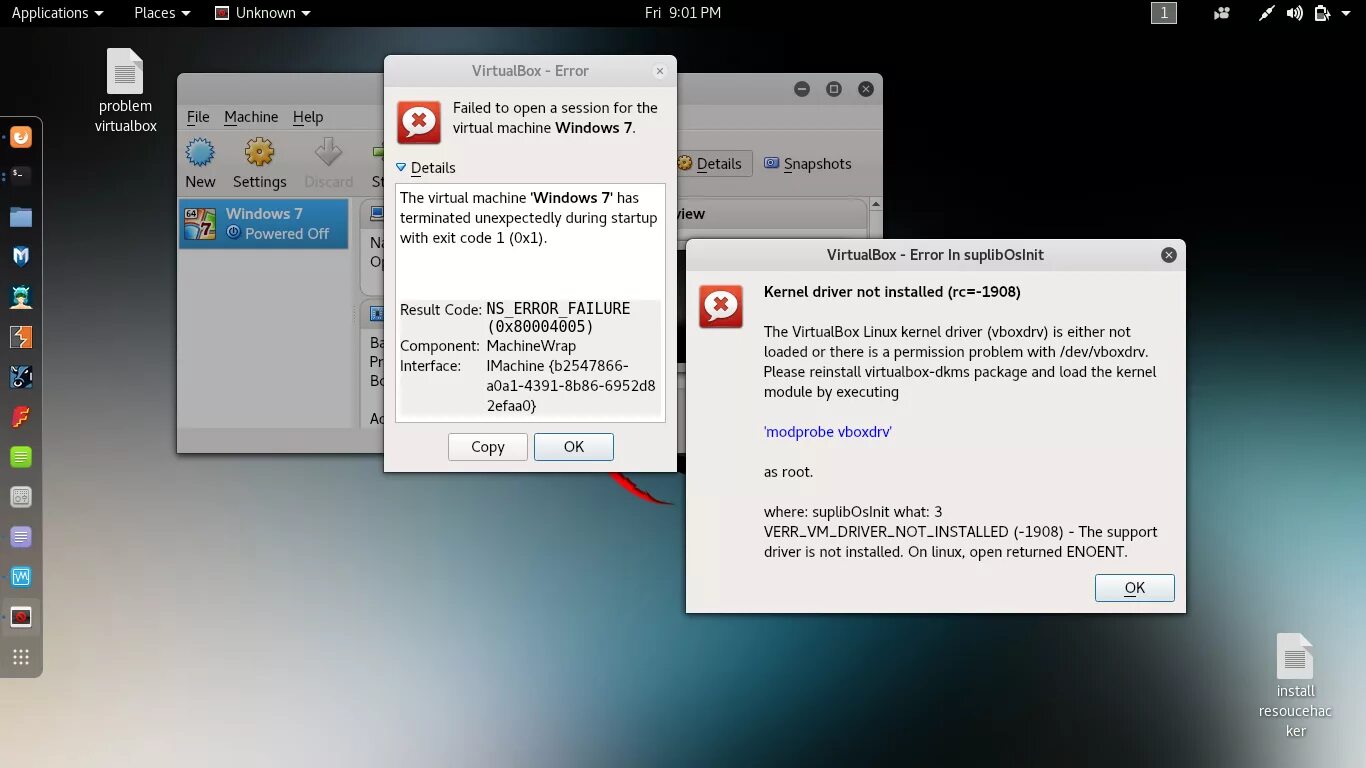Image resolution: width=1366 pixels, height=768 pixels.
Task: Click red F icon in dock
Action: pyautogui.click(x=21, y=417)
